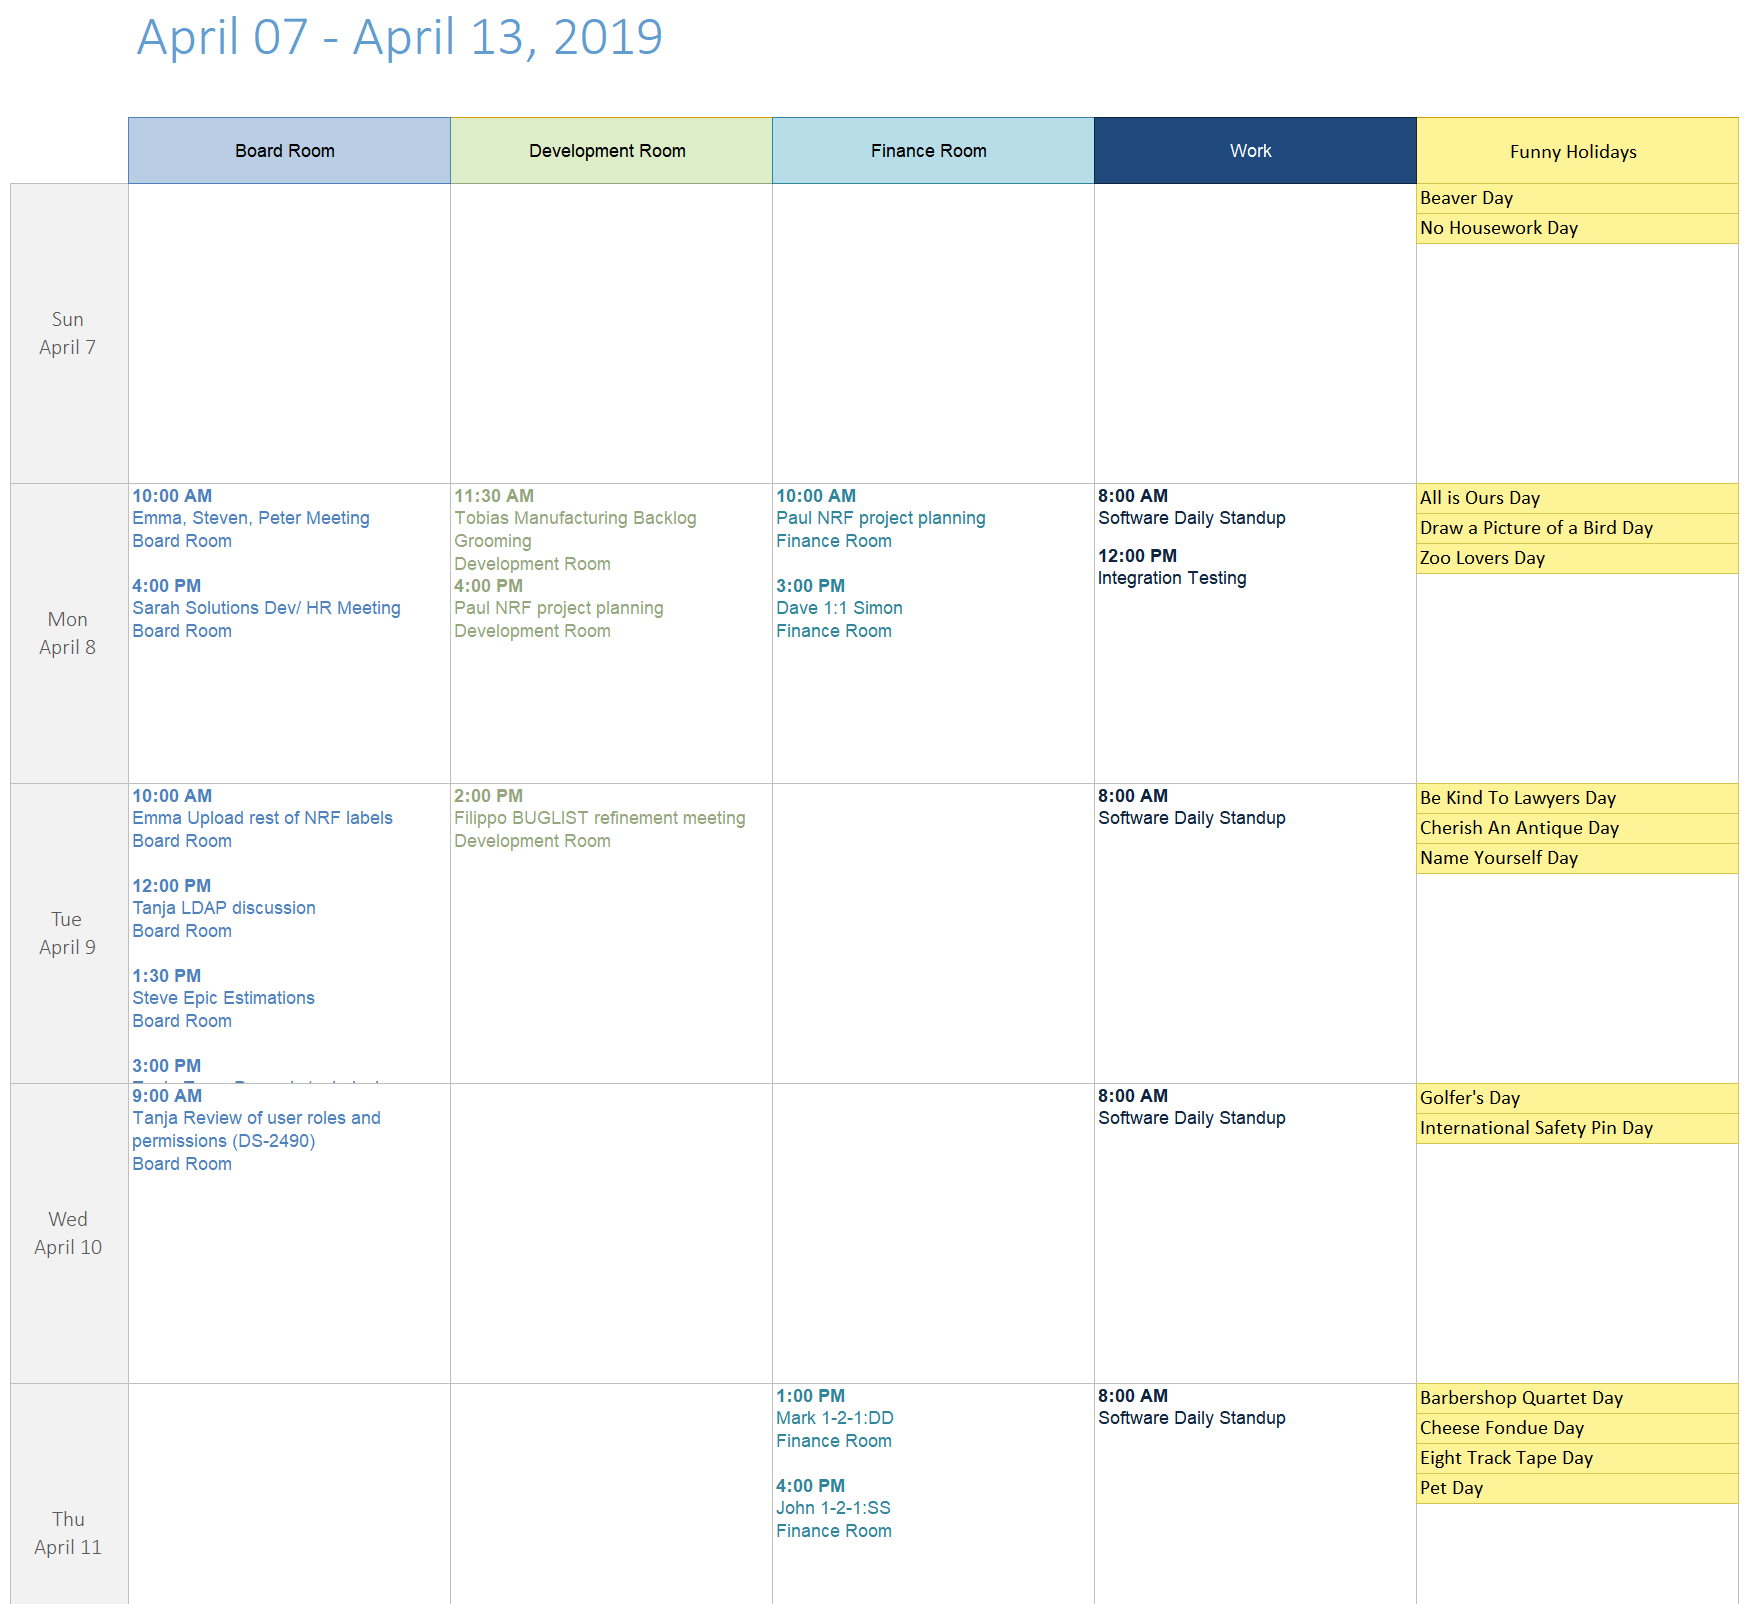
Task: Open Pet Day entry
Action: tap(1577, 1488)
